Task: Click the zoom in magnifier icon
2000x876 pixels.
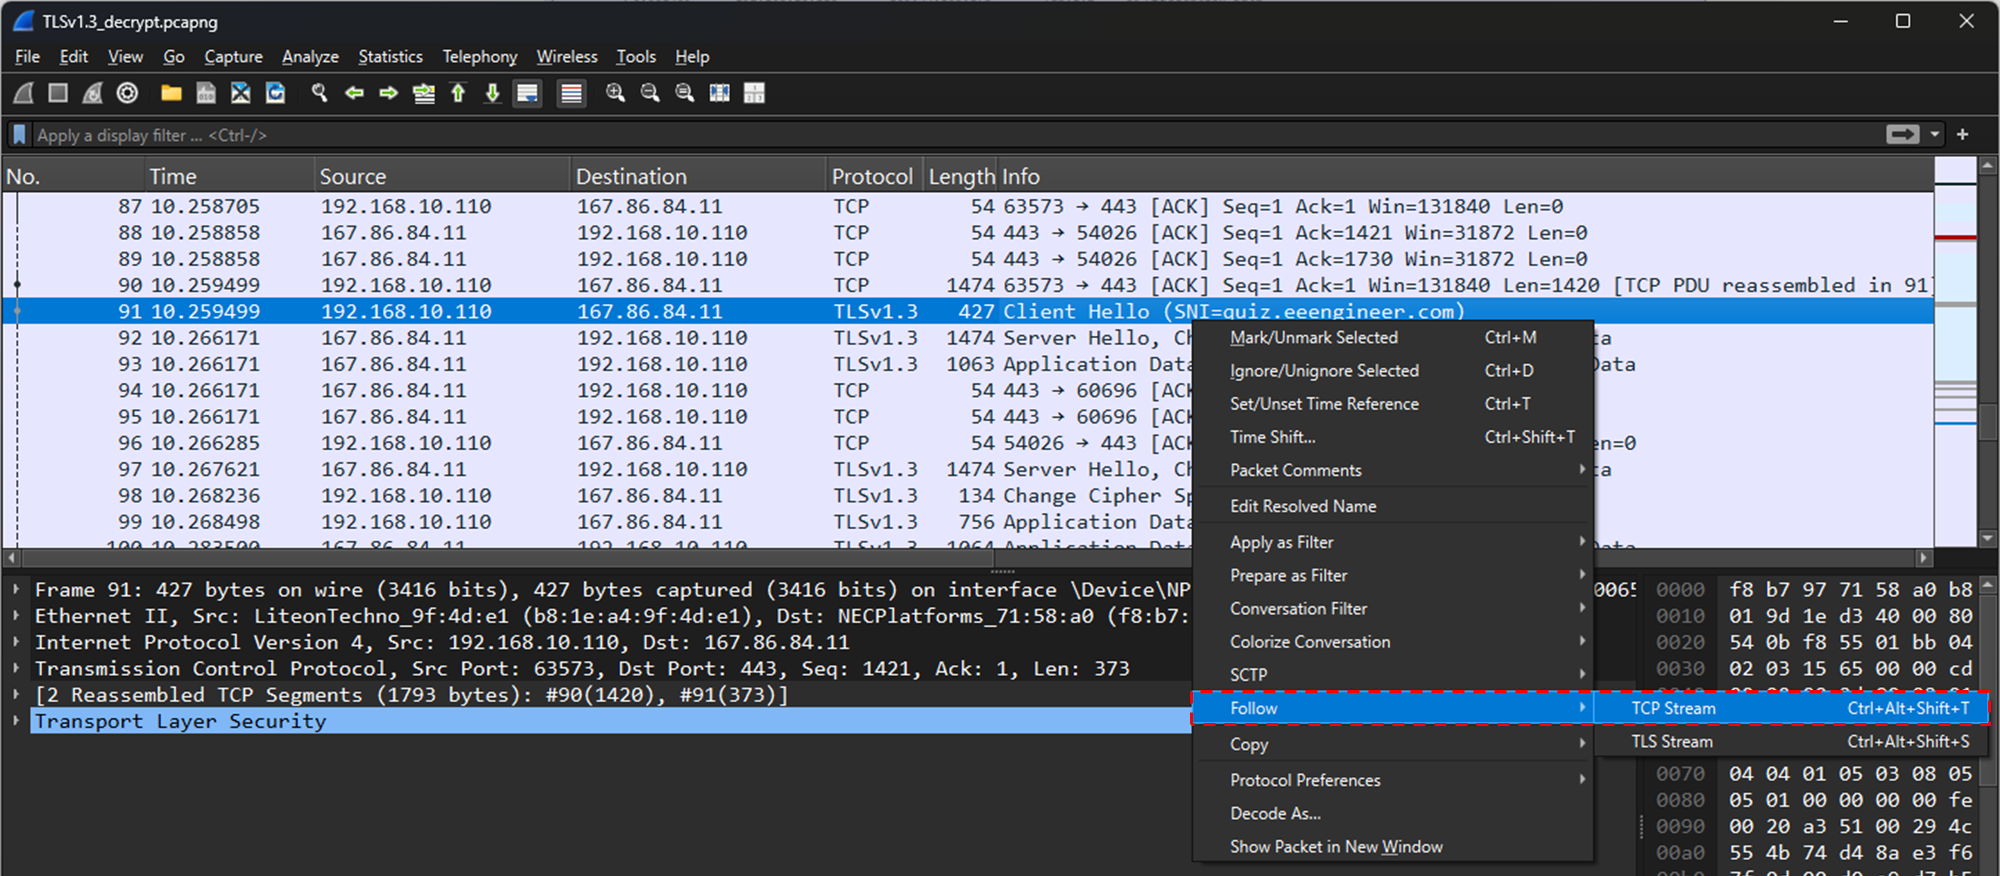Action: pos(615,93)
